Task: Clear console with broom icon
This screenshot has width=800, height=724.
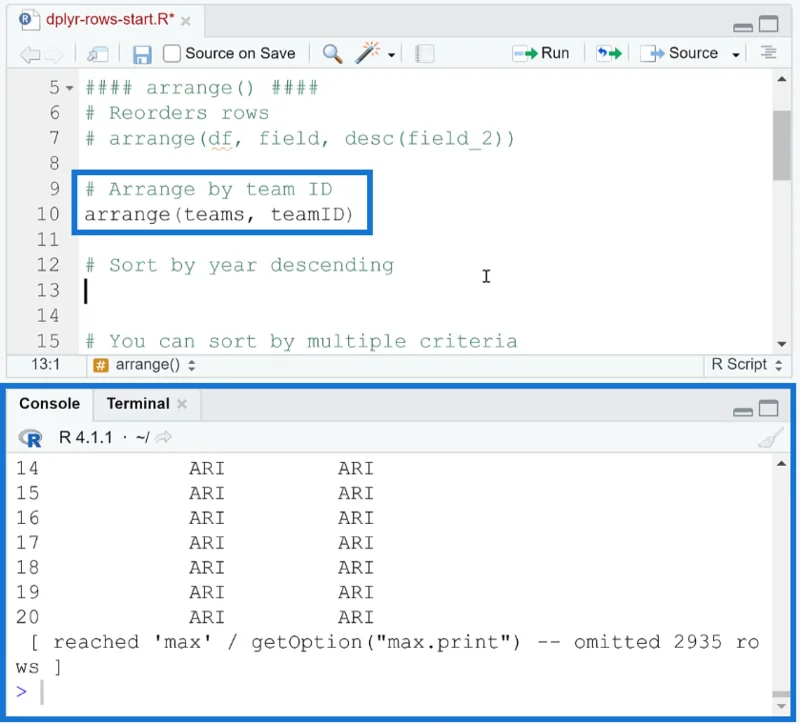Action: (x=770, y=437)
